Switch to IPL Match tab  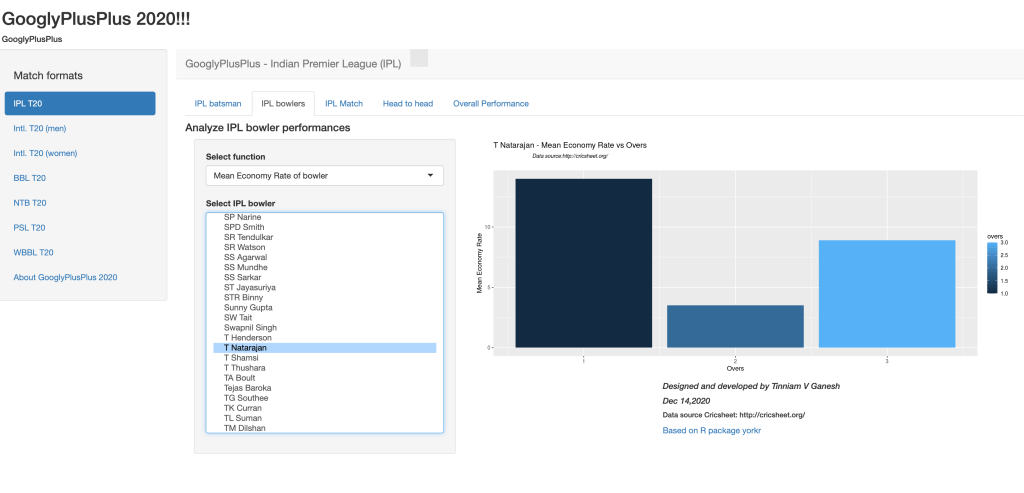pos(343,103)
